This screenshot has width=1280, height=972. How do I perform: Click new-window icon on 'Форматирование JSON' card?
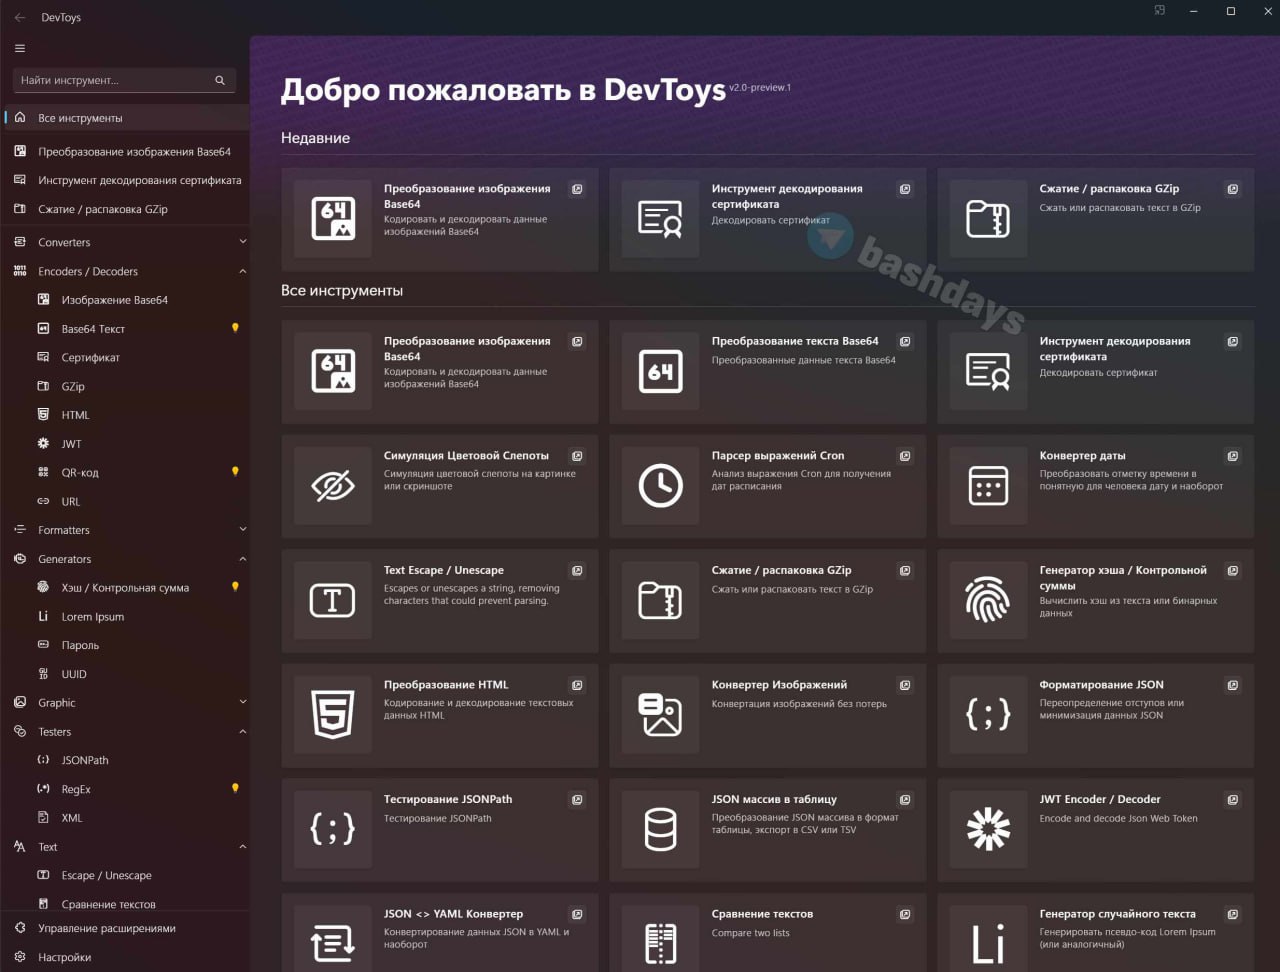tap(1233, 685)
